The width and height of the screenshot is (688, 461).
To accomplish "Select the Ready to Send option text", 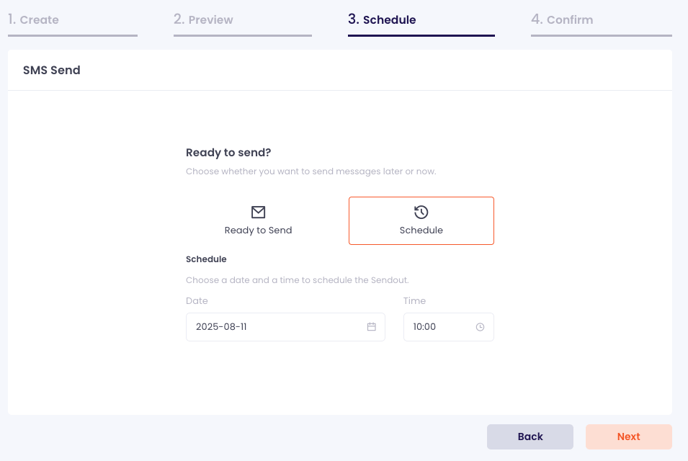I will pos(258,230).
